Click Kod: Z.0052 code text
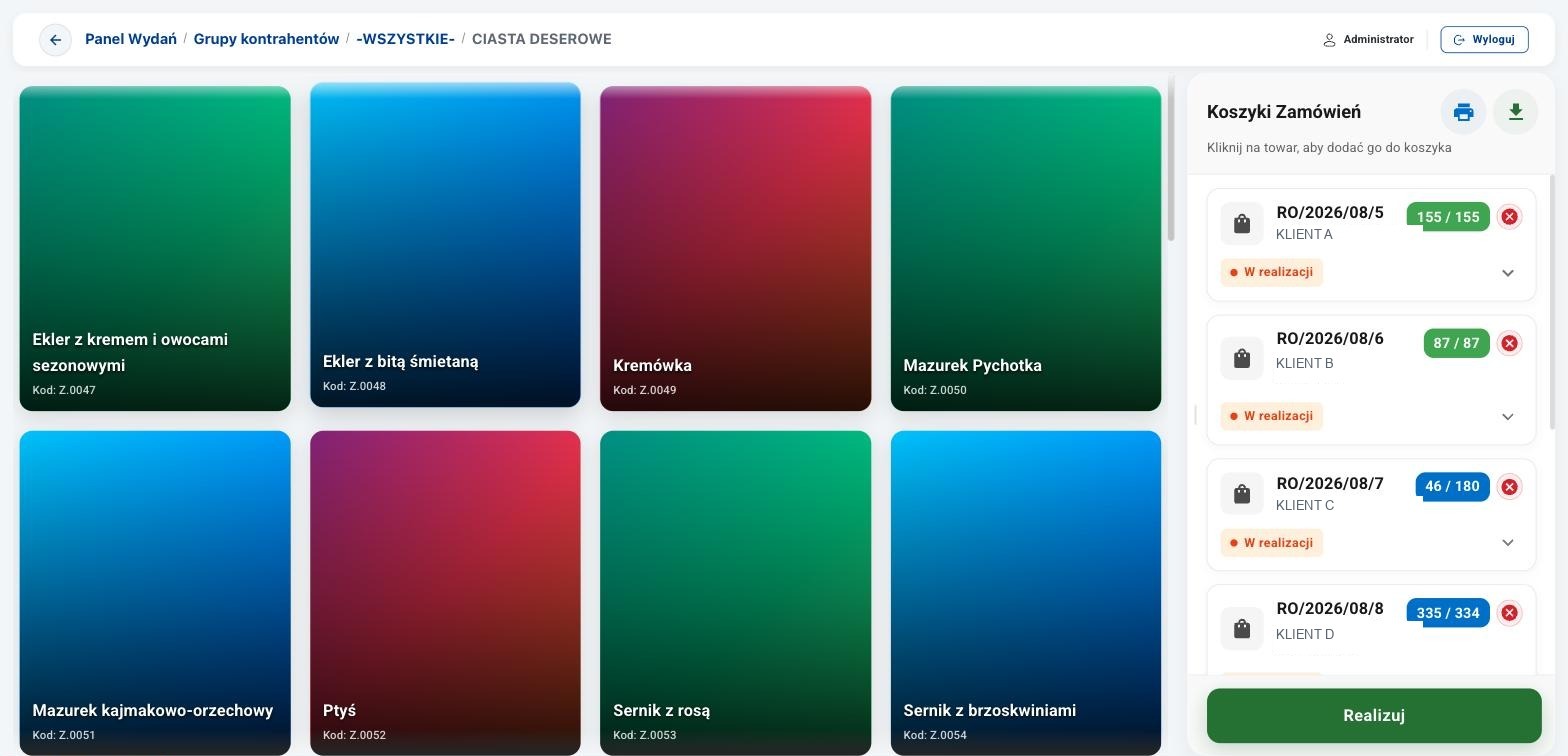 click(x=354, y=735)
